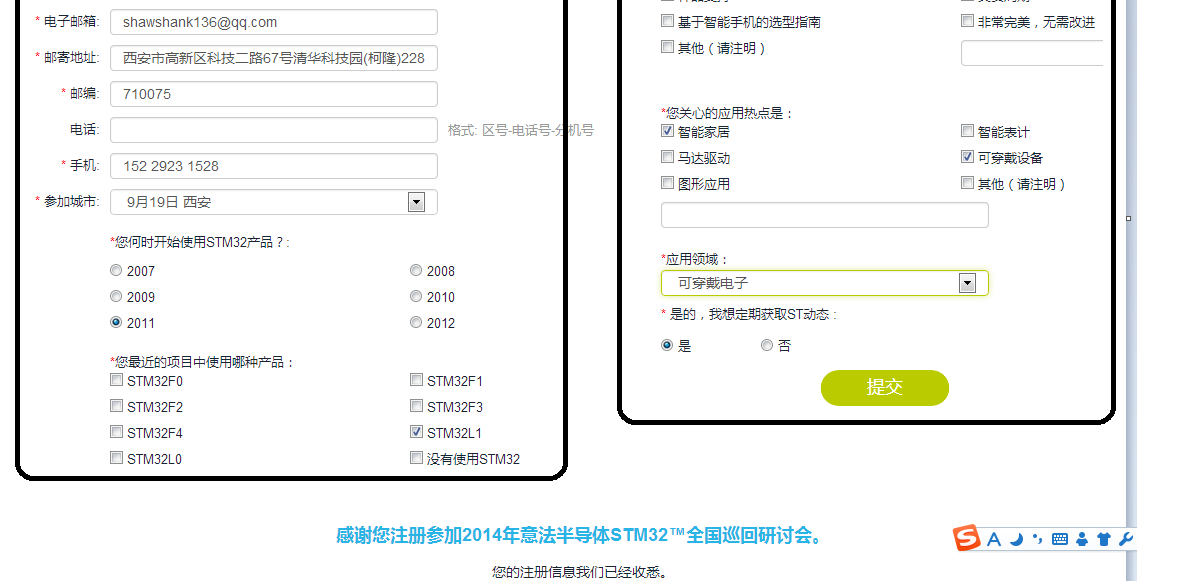Uncheck the 智能家居 checkbox
Viewport: 1182px width, 583px height.
click(667, 131)
